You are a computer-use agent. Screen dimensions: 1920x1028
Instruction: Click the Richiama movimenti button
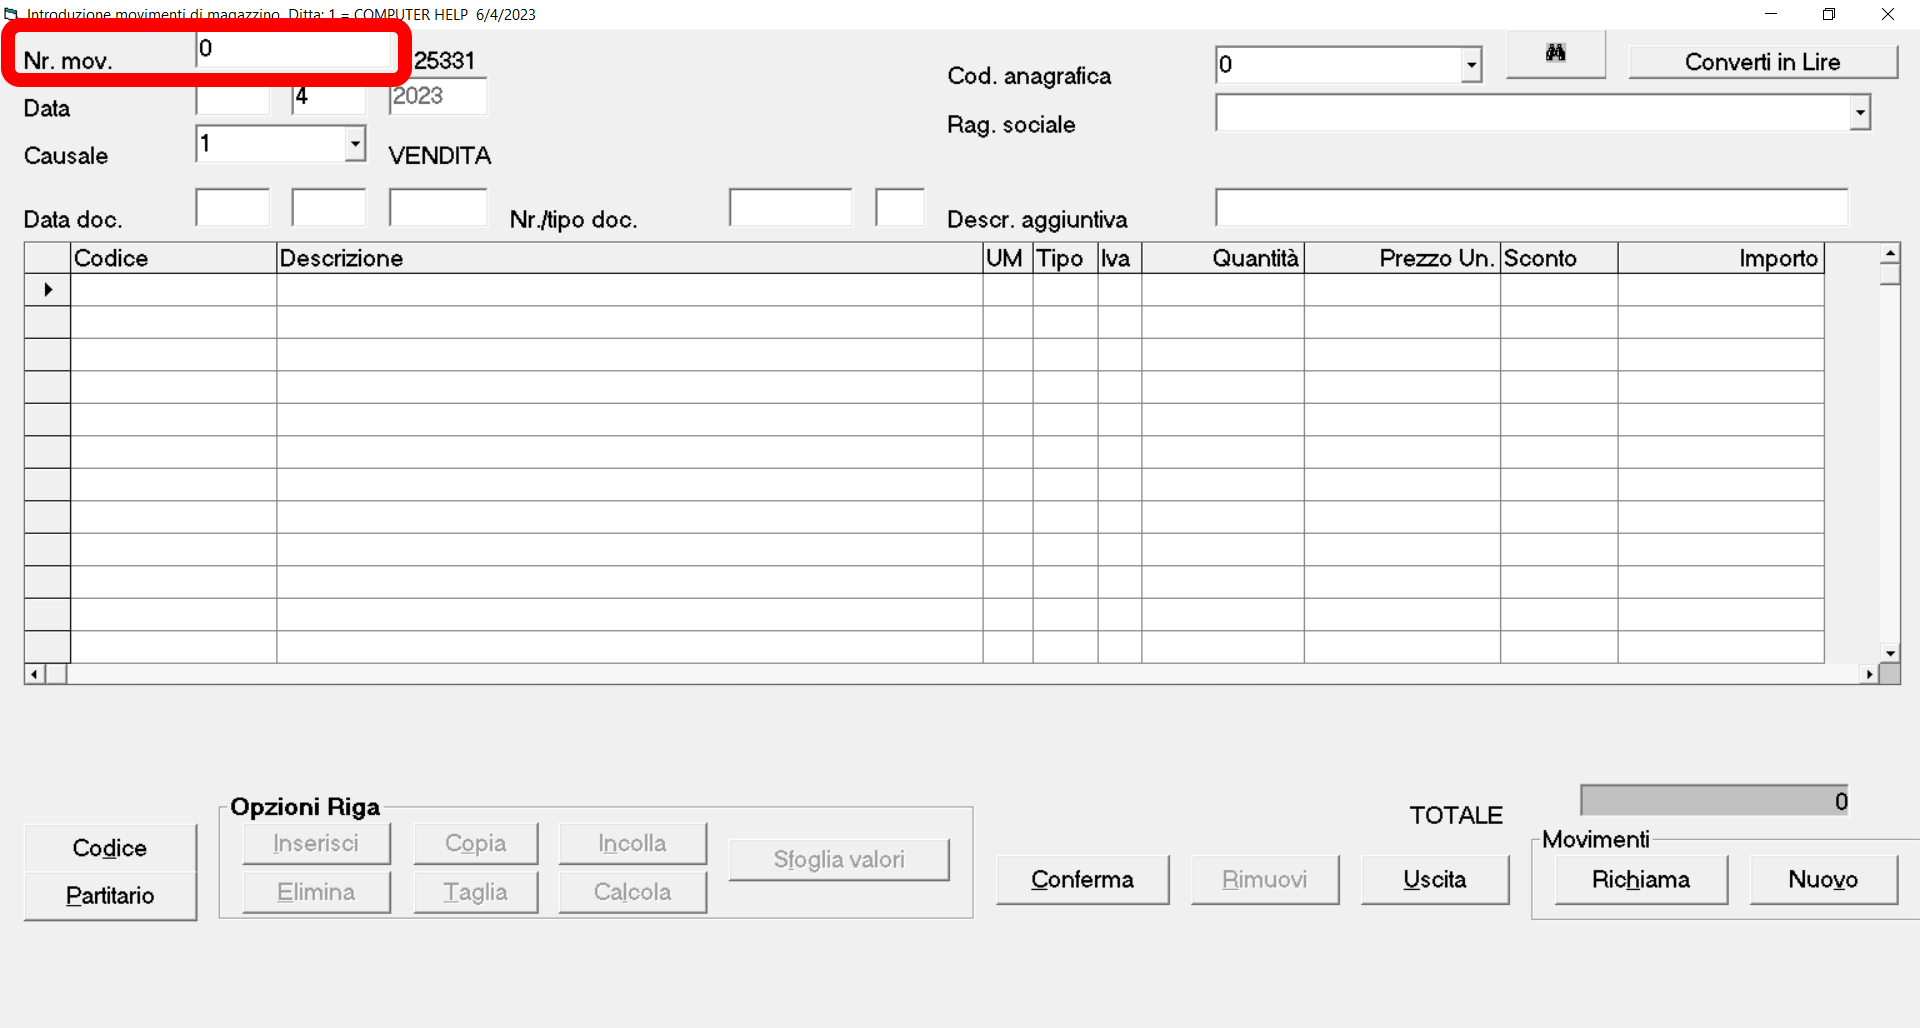click(x=1641, y=880)
